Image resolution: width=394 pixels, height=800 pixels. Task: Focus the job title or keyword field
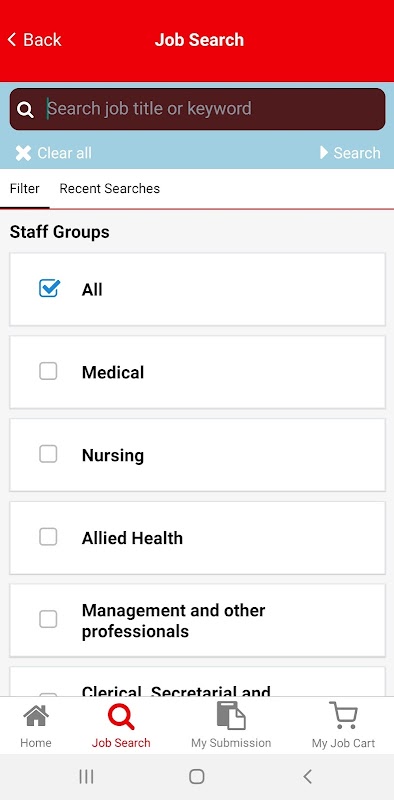click(198, 109)
